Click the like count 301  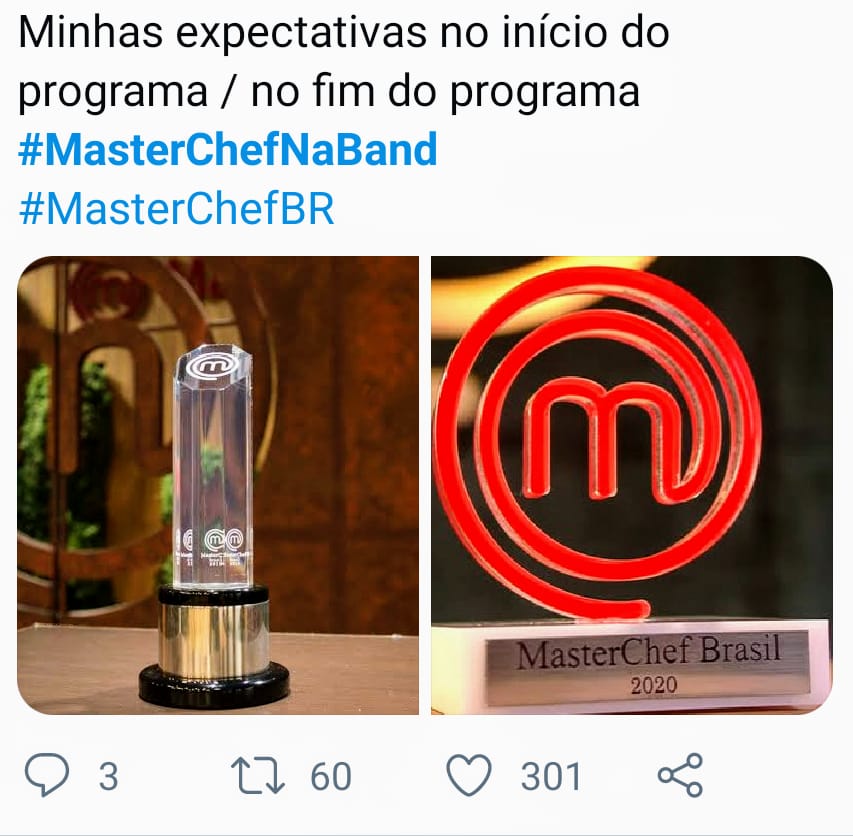coord(551,776)
